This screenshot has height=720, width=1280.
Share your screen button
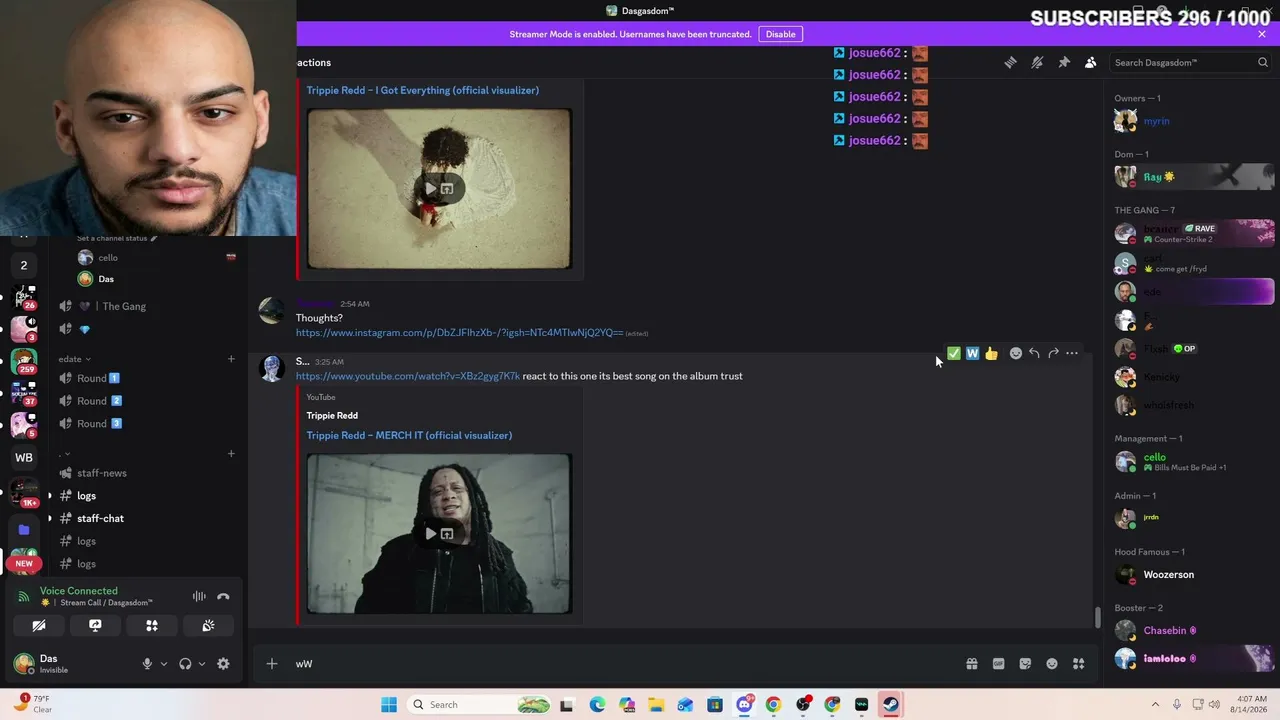point(95,625)
